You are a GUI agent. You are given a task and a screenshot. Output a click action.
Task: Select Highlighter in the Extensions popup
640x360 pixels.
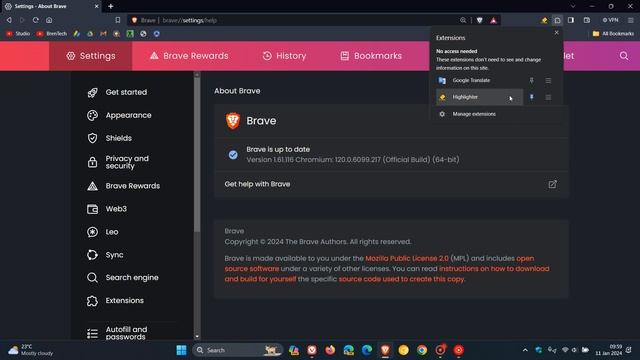(479, 97)
